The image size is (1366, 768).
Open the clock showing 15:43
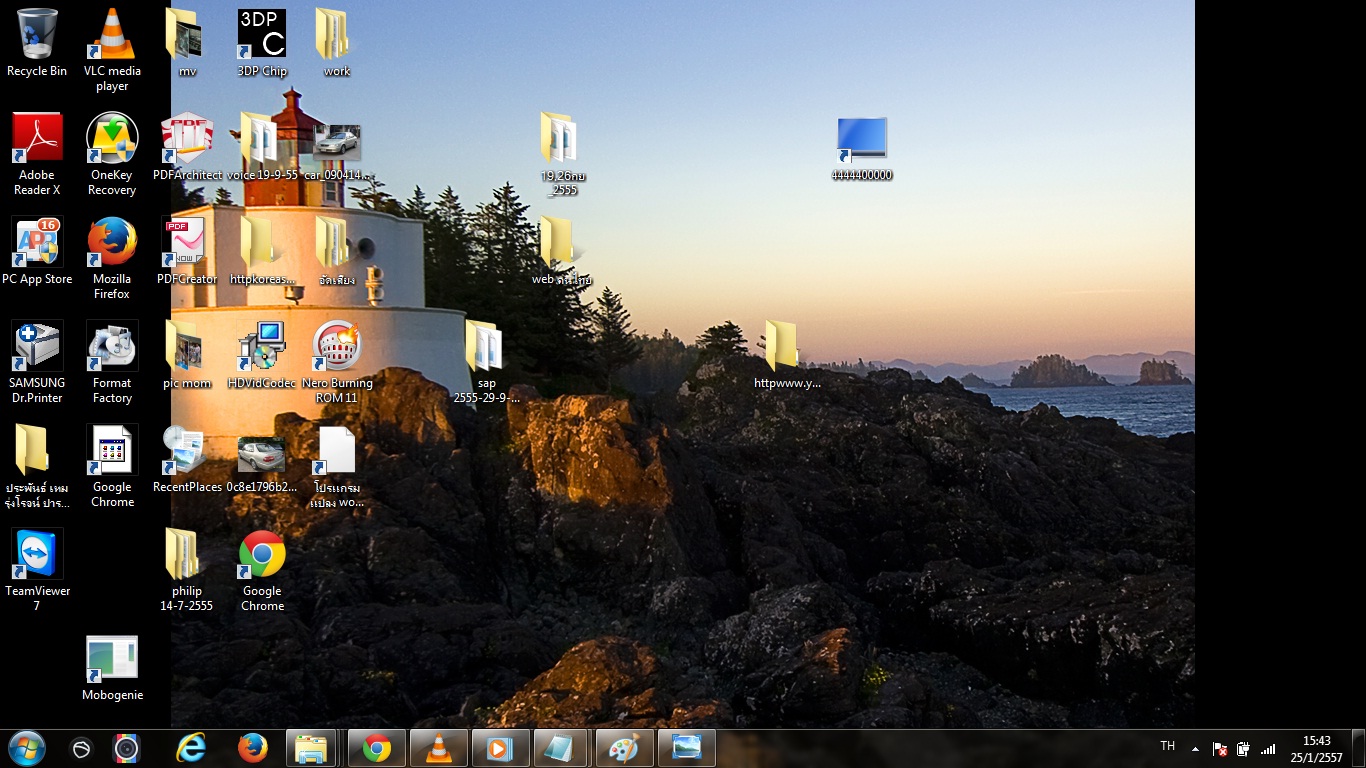click(x=1316, y=749)
